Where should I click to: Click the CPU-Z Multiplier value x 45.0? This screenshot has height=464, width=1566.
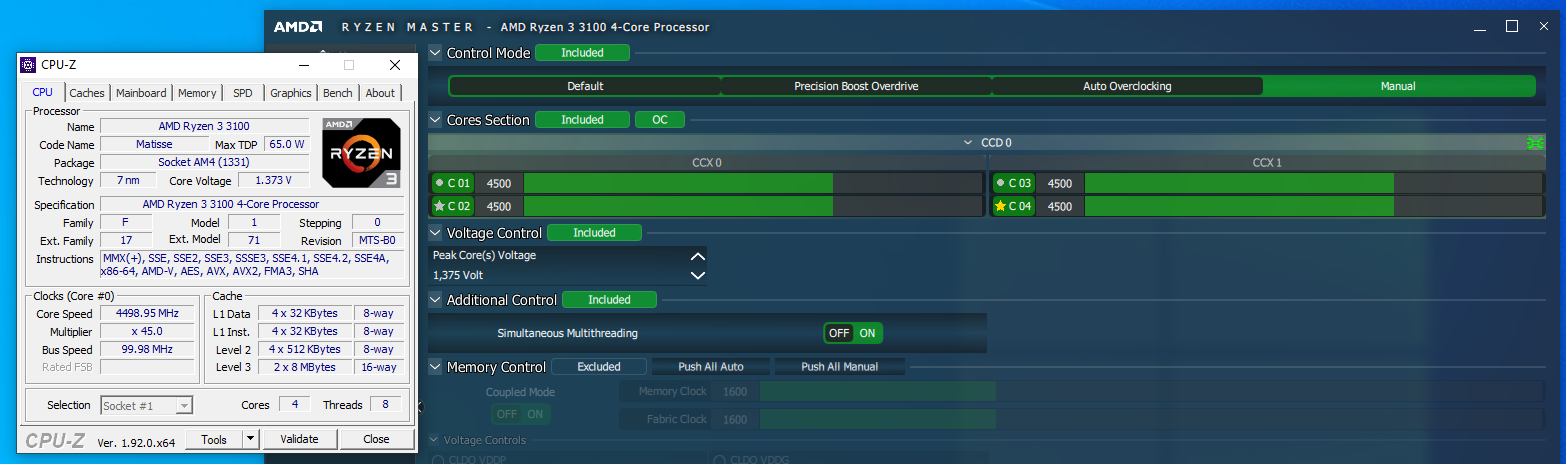tap(146, 332)
